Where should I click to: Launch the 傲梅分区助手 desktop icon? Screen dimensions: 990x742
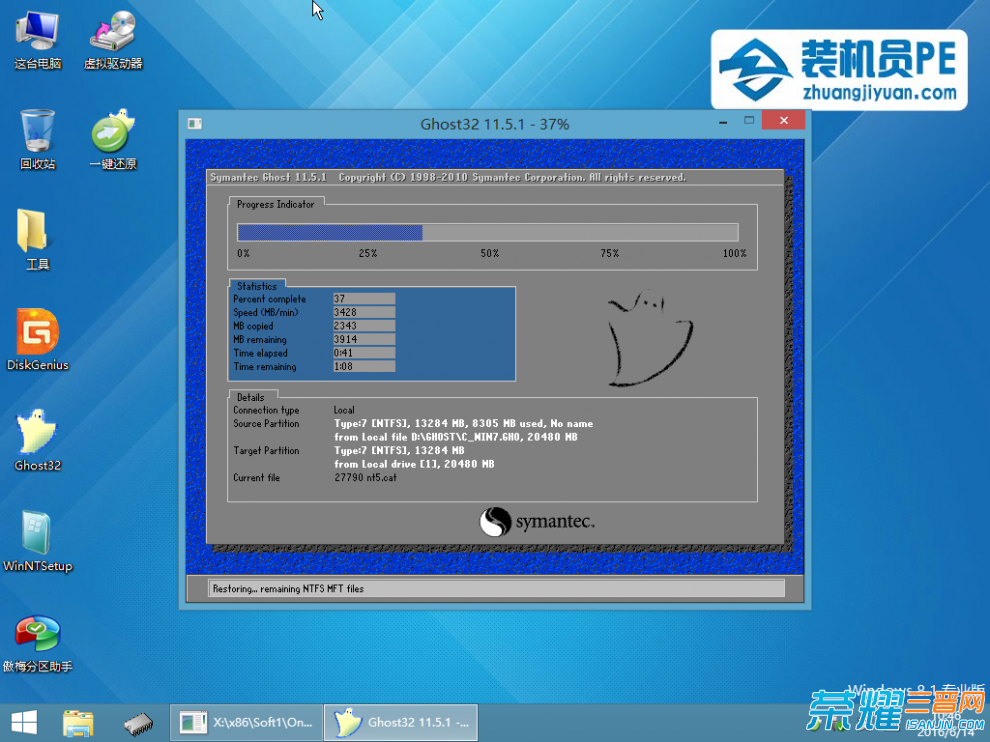[37, 643]
